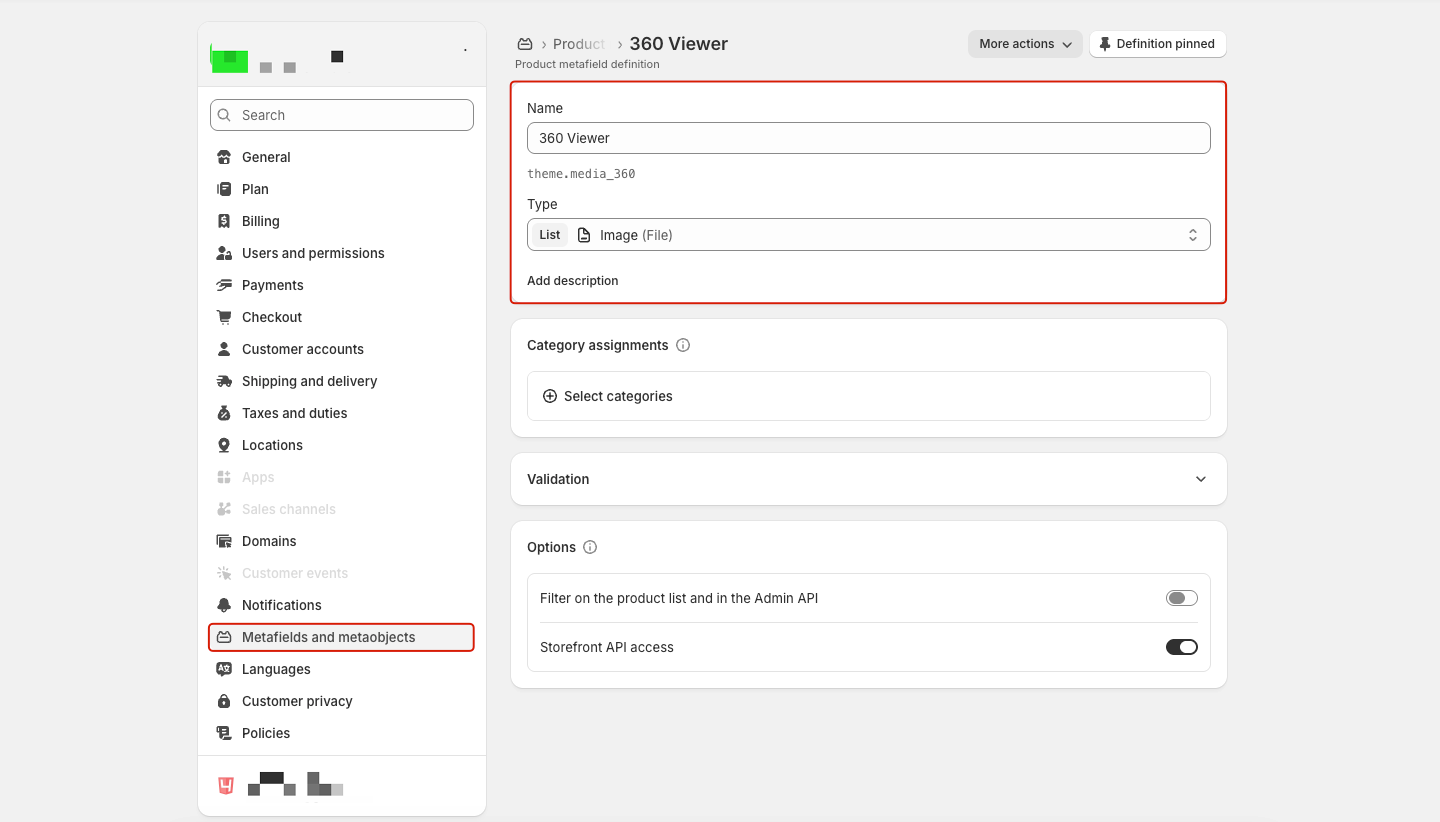The image size is (1440, 822).
Task: Click the Name field containing 360 Viewer
Action: [x=868, y=138]
